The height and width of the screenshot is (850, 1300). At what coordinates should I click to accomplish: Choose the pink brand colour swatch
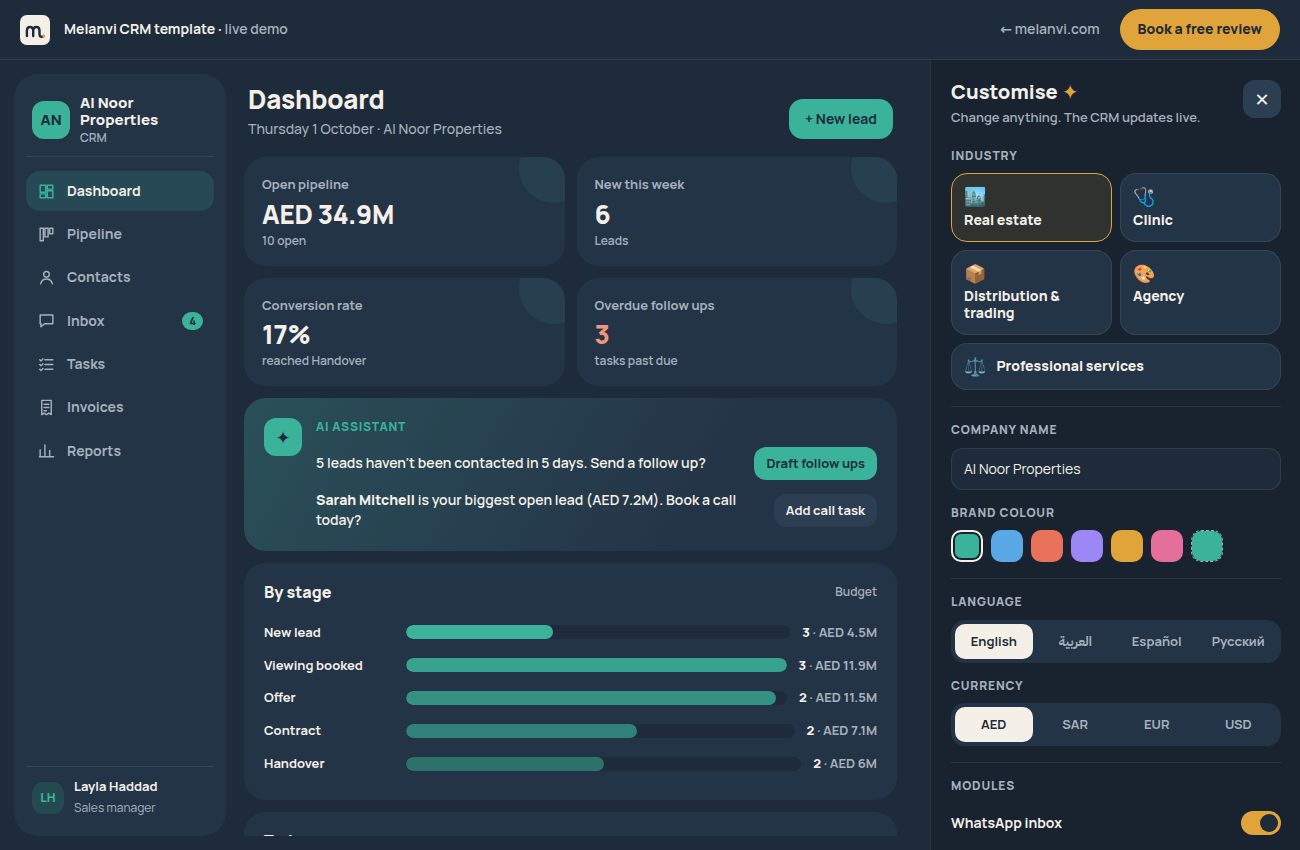1167,546
